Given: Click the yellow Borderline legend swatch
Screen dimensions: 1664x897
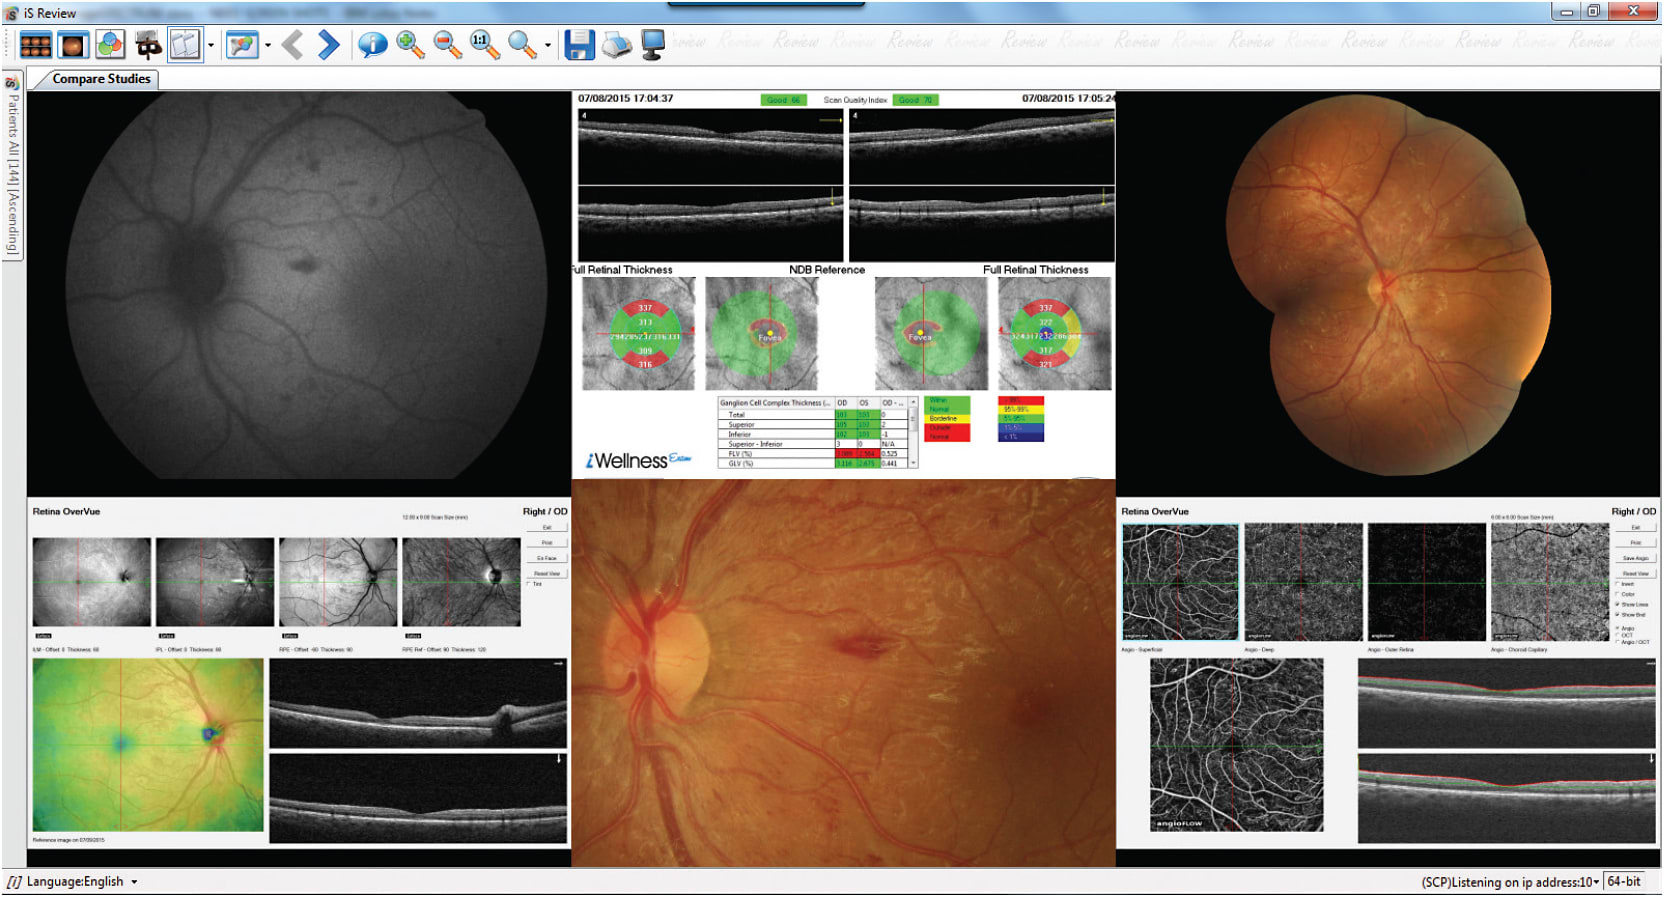Looking at the screenshot, I should point(947,419).
